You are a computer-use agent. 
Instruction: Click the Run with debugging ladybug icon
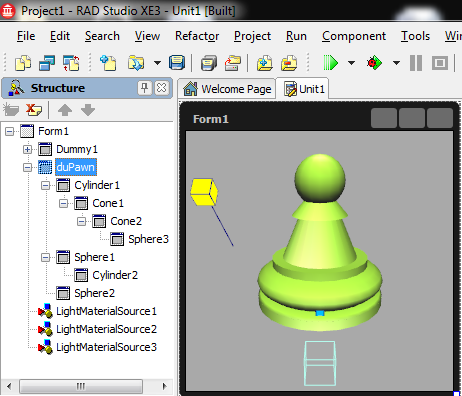pyautogui.click(x=374, y=63)
